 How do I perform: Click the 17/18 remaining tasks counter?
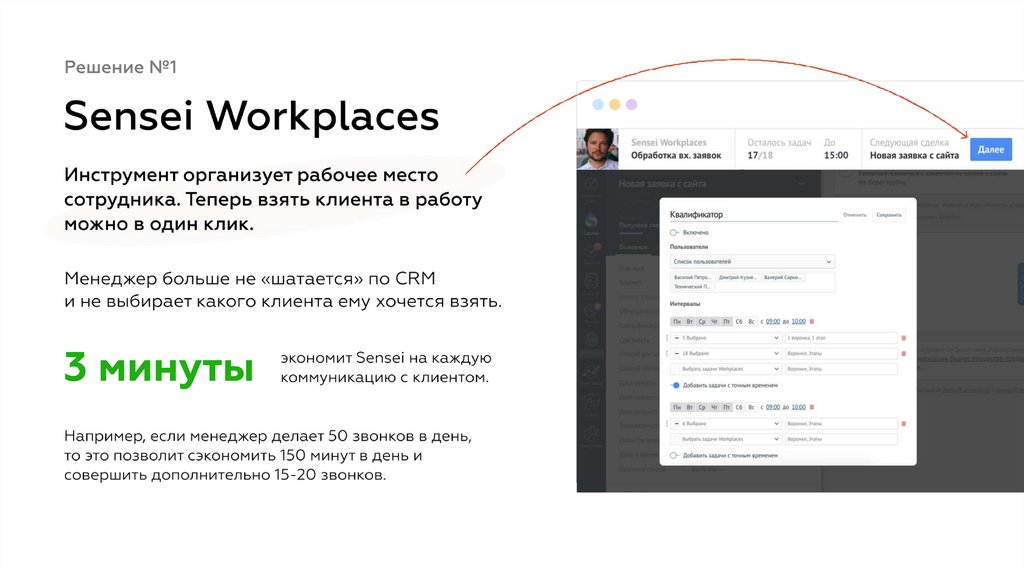coord(760,155)
